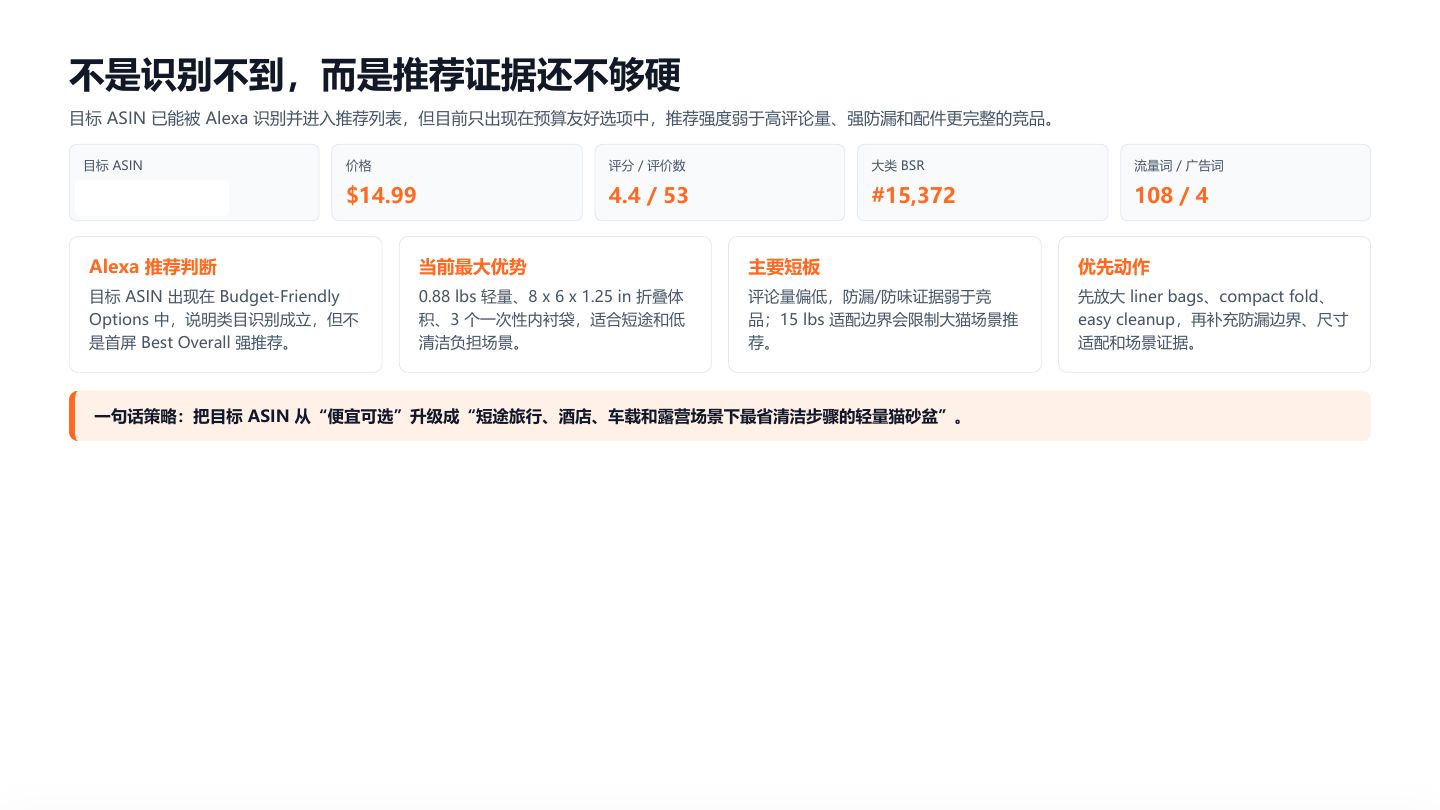Click the 流量词 / 广告词 label

point(1179,166)
